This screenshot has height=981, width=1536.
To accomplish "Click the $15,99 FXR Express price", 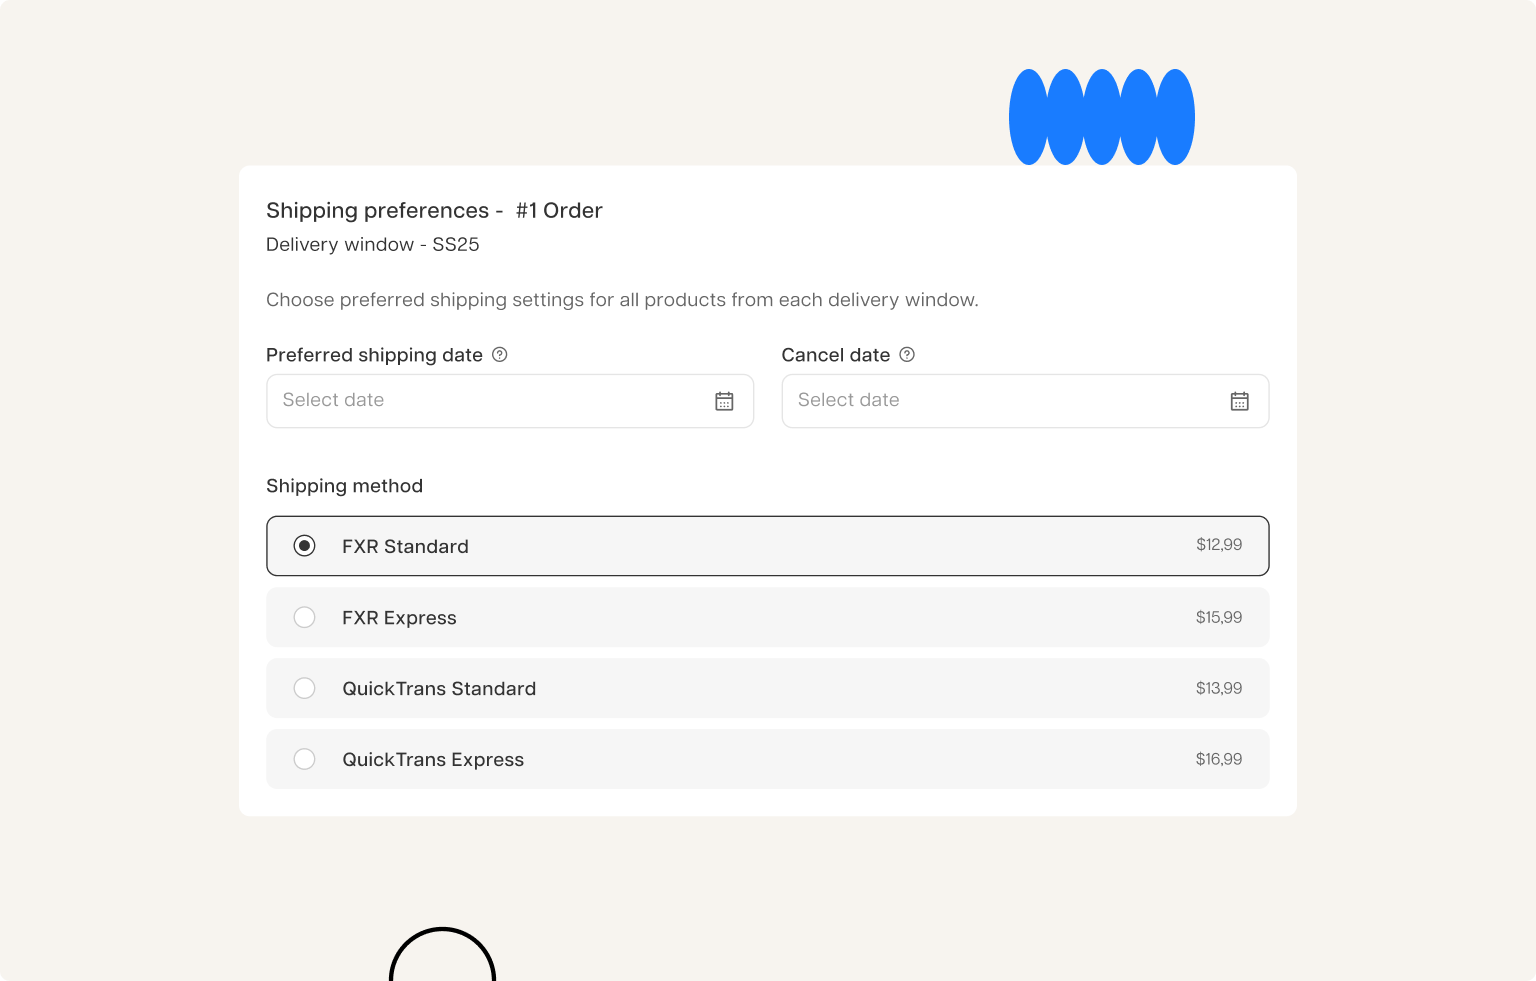I will pos(1218,618).
